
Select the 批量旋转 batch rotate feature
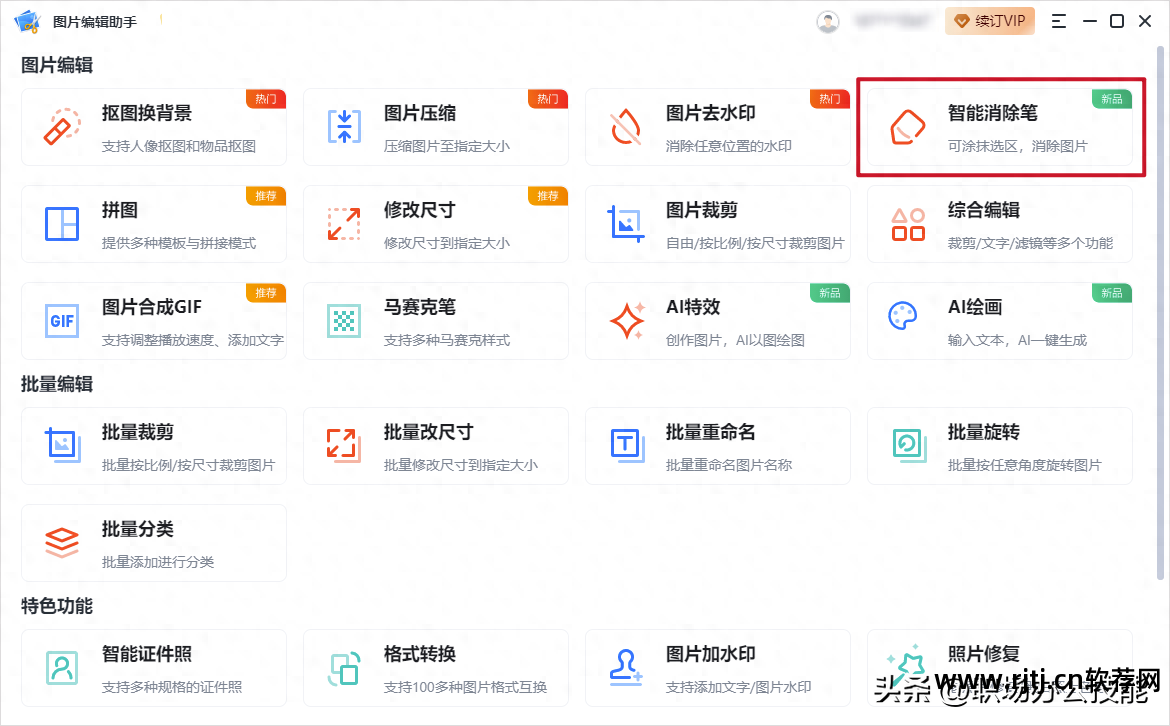[999, 445]
